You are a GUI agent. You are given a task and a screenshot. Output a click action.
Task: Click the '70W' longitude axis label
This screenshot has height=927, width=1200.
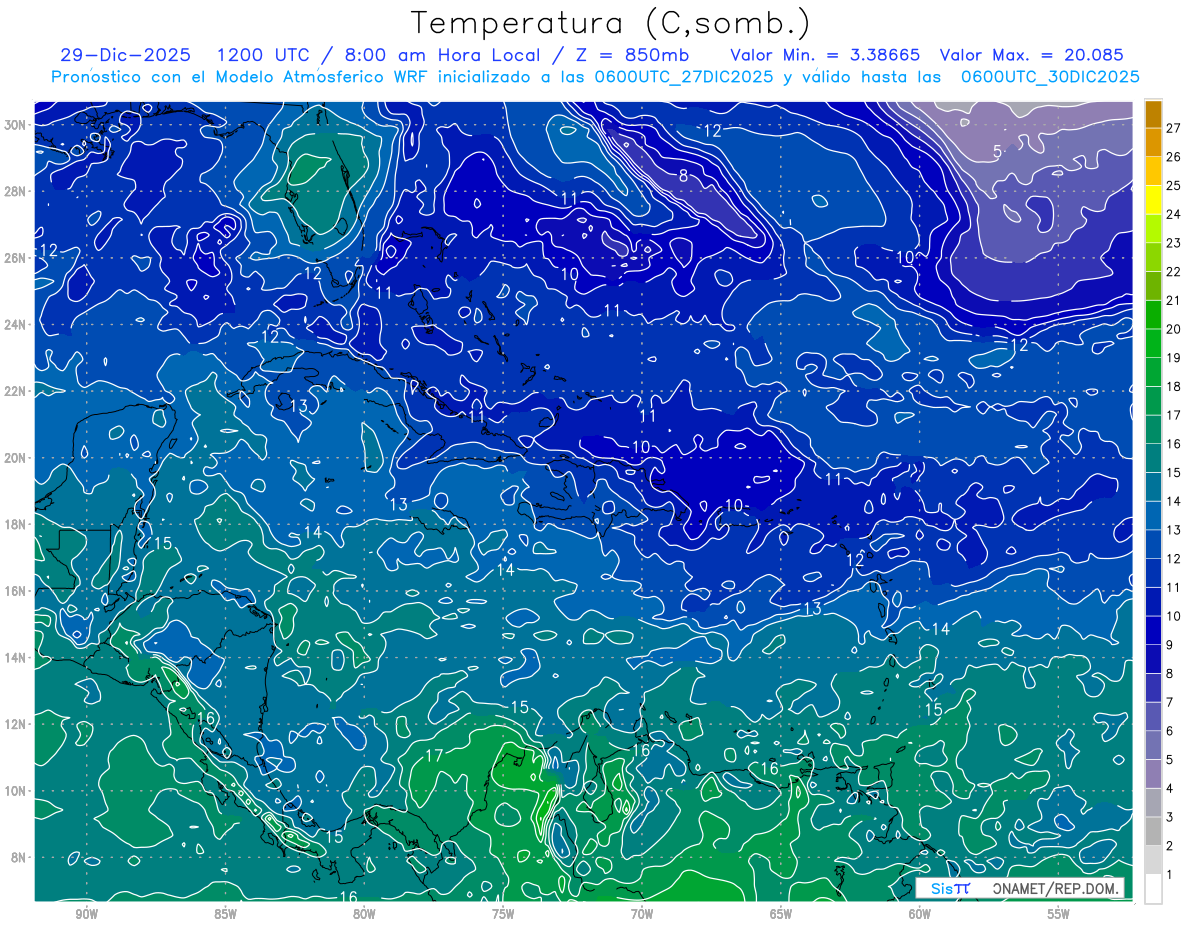(641, 914)
